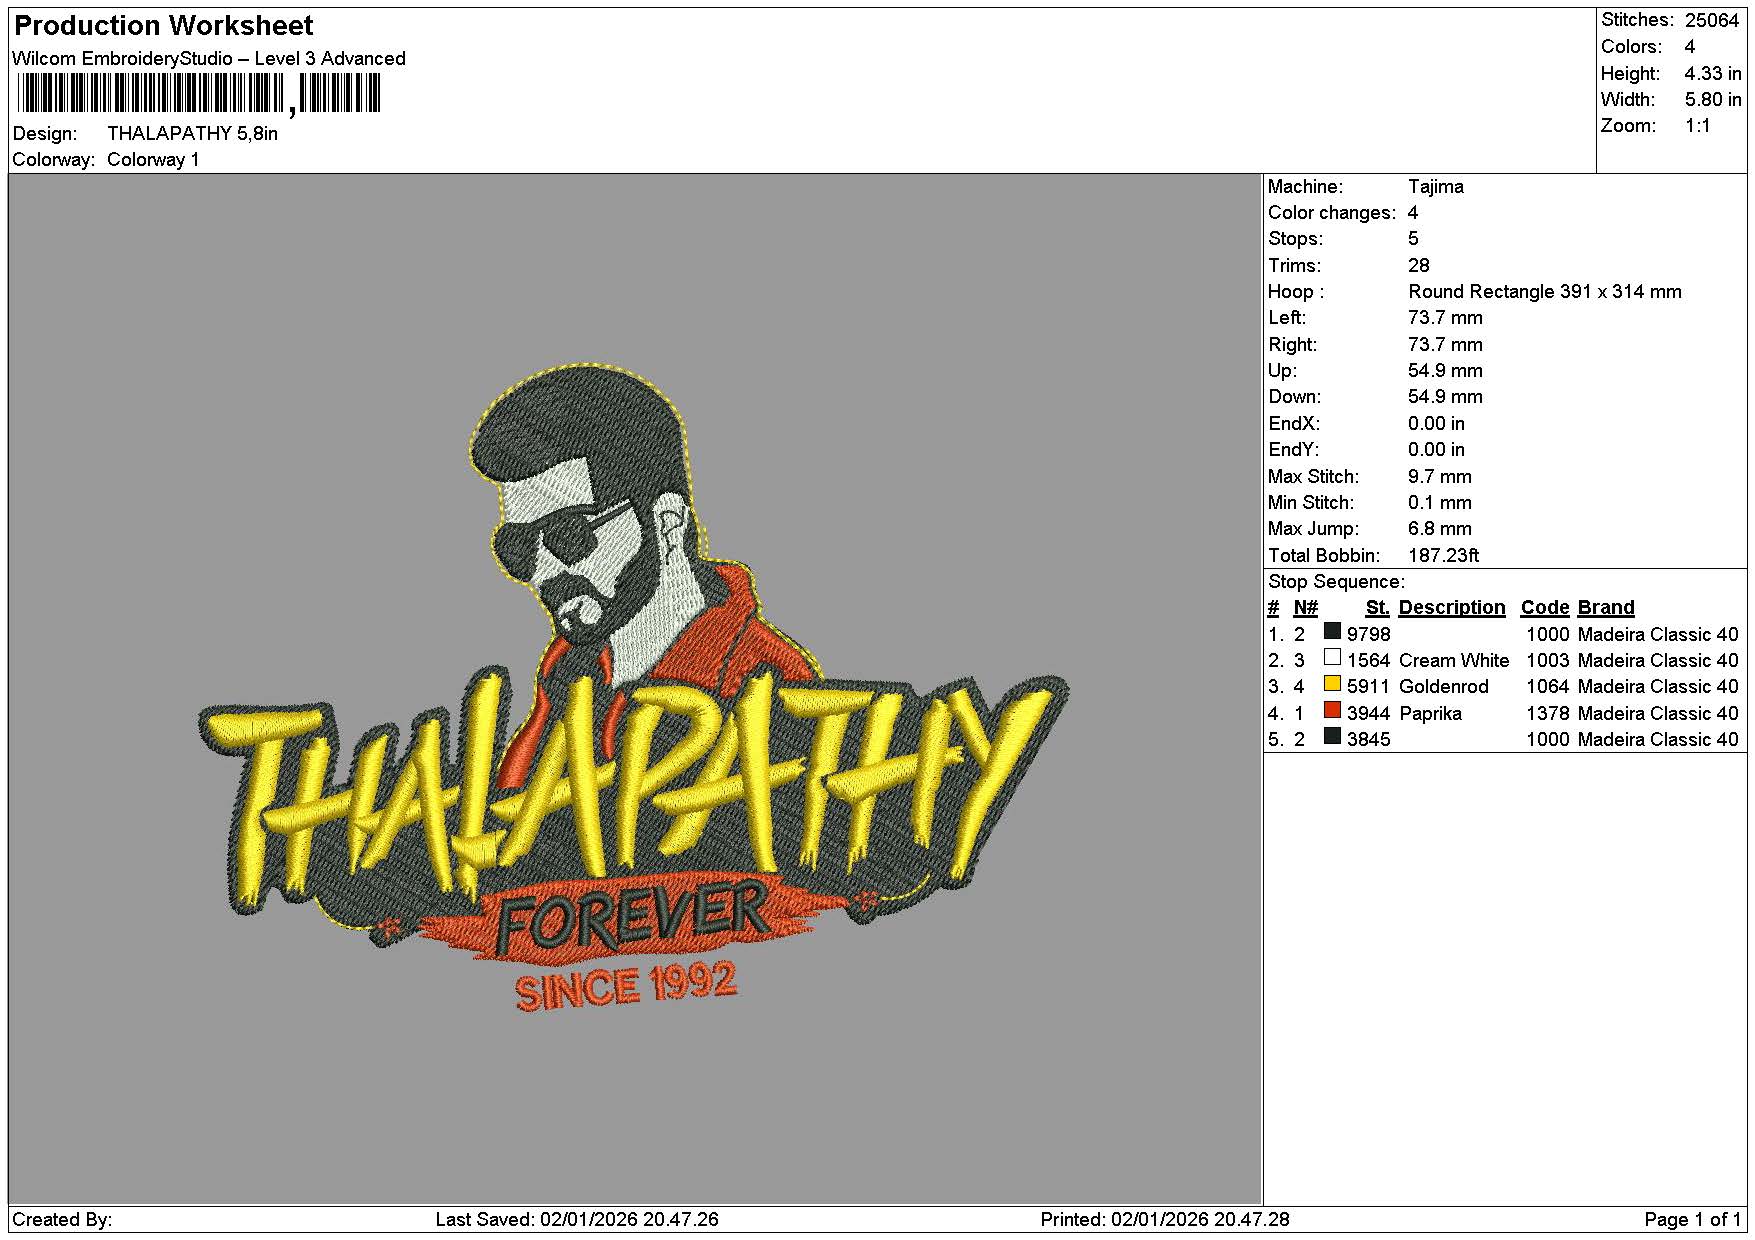Click the 'Stops:' label
This screenshot has width=1755, height=1240.
[1295, 239]
